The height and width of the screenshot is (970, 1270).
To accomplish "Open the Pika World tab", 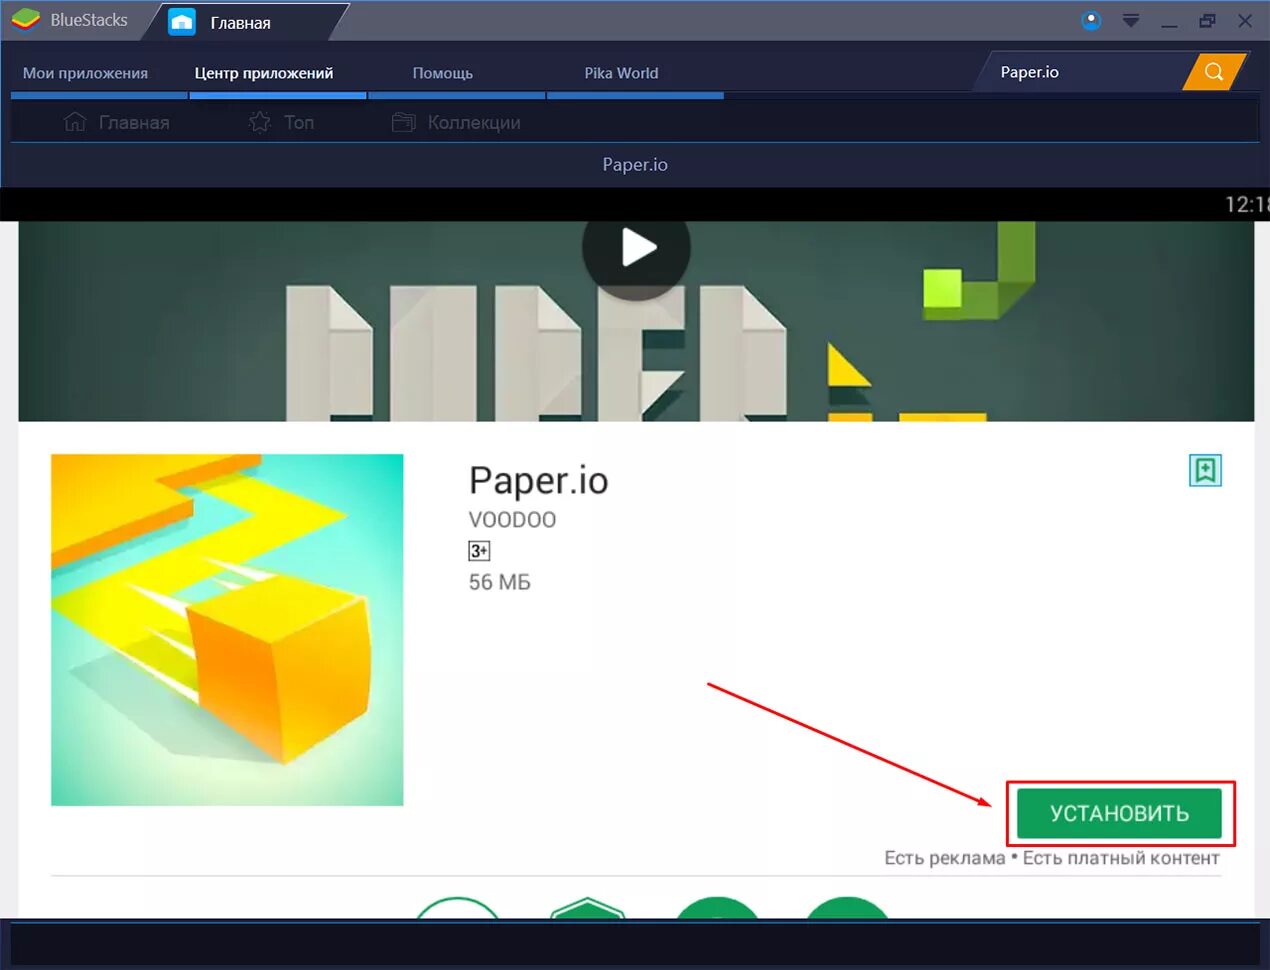I will 622,73.
